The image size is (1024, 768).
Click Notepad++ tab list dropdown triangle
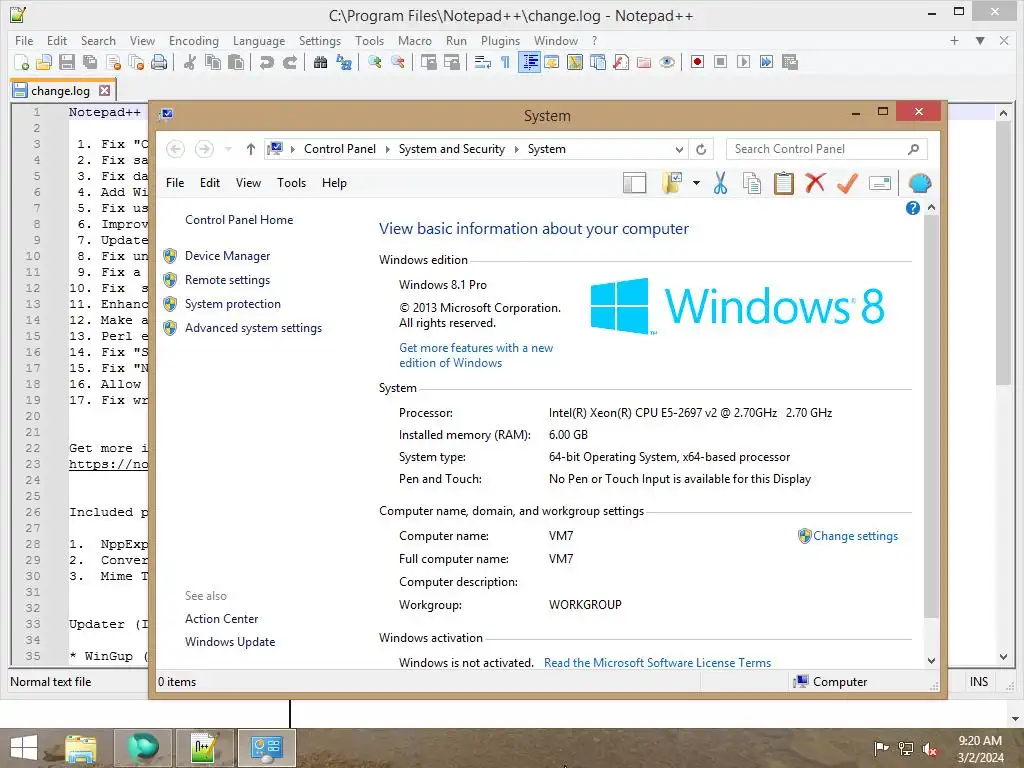pos(980,40)
